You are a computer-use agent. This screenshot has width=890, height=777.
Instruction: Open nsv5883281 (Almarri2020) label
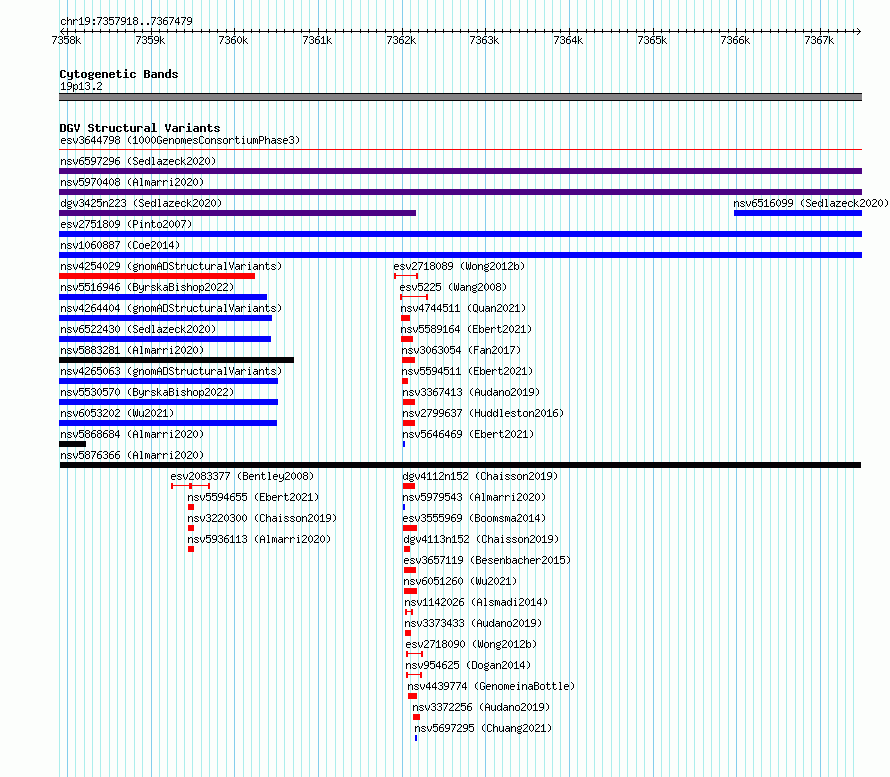tap(132, 350)
